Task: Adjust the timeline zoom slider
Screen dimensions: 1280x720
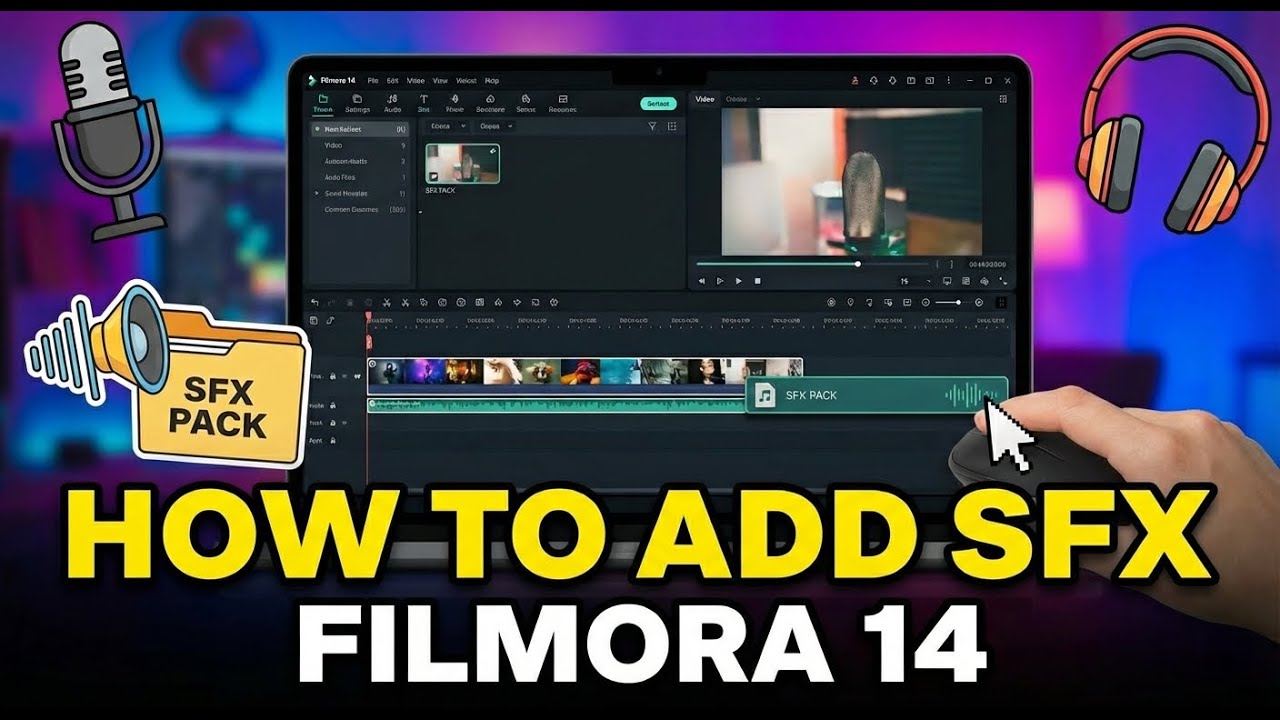Action: coord(954,302)
